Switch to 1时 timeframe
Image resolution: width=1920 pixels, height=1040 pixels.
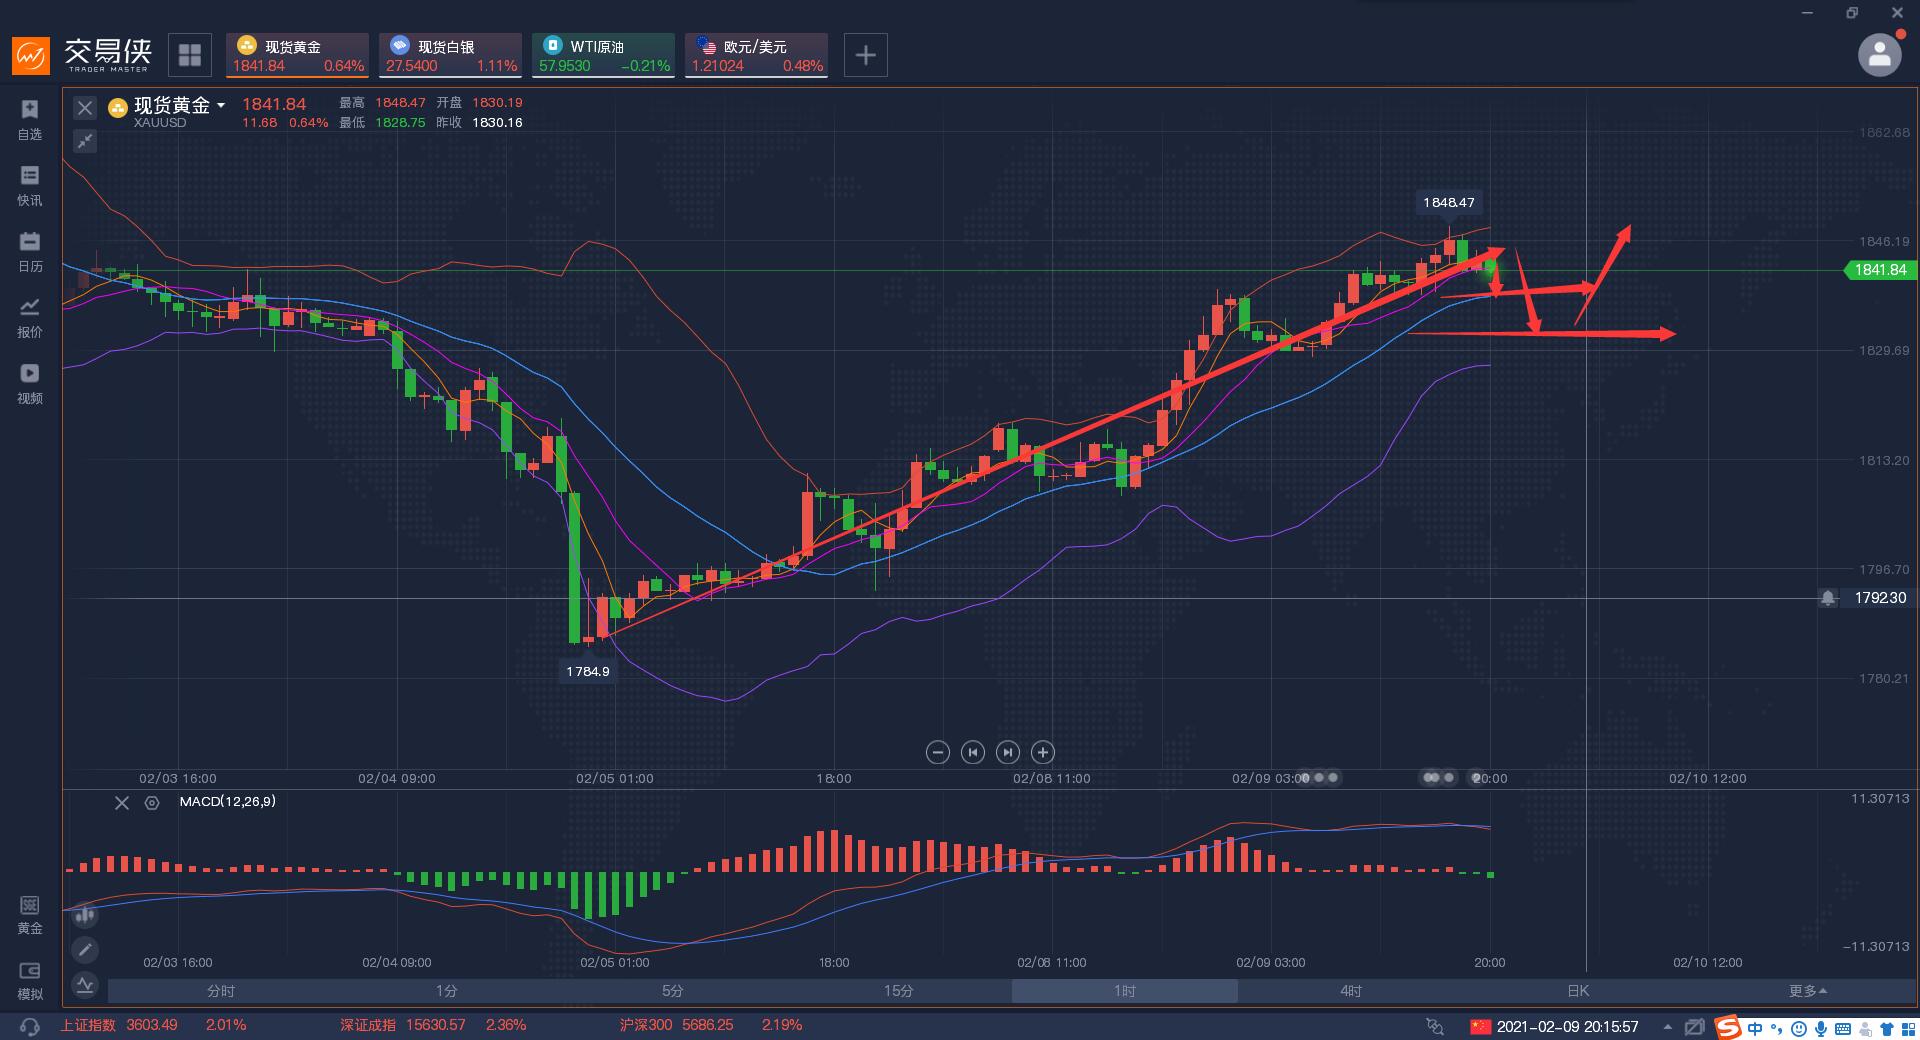pyautogui.click(x=1125, y=991)
